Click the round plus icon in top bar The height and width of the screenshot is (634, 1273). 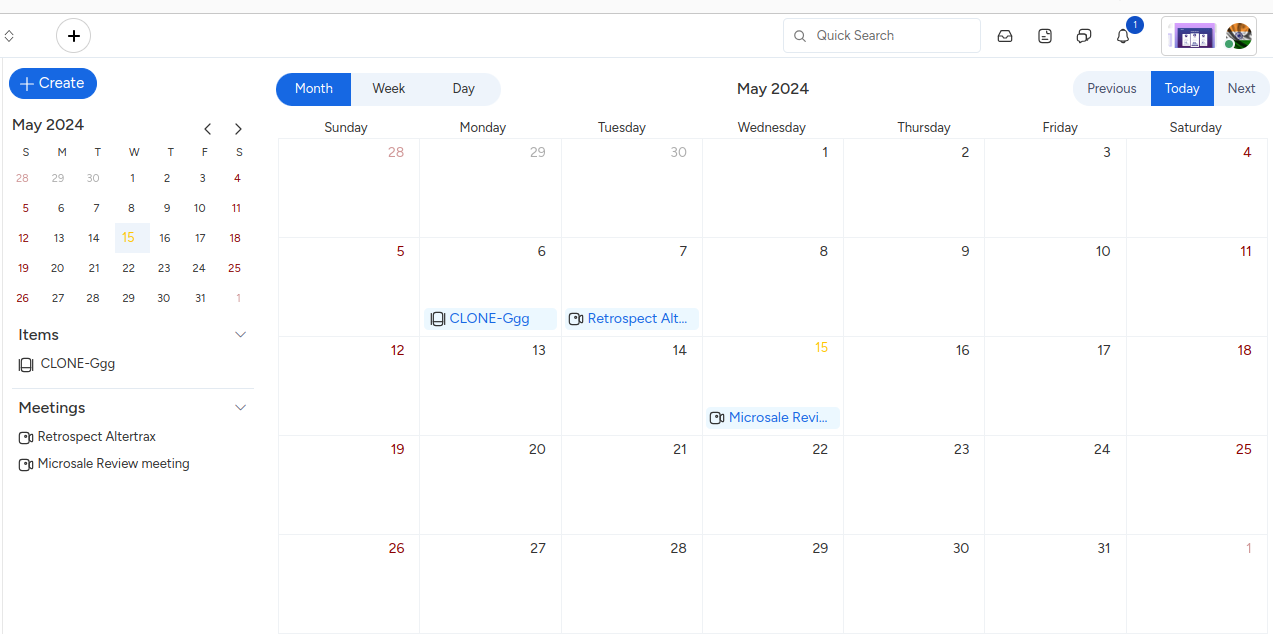[x=73, y=36]
